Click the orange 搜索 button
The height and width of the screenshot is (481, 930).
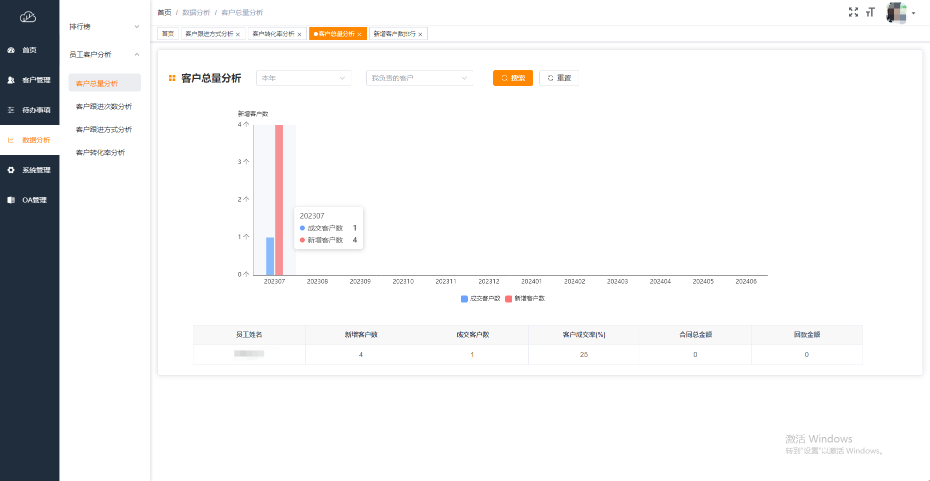[513, 78]
